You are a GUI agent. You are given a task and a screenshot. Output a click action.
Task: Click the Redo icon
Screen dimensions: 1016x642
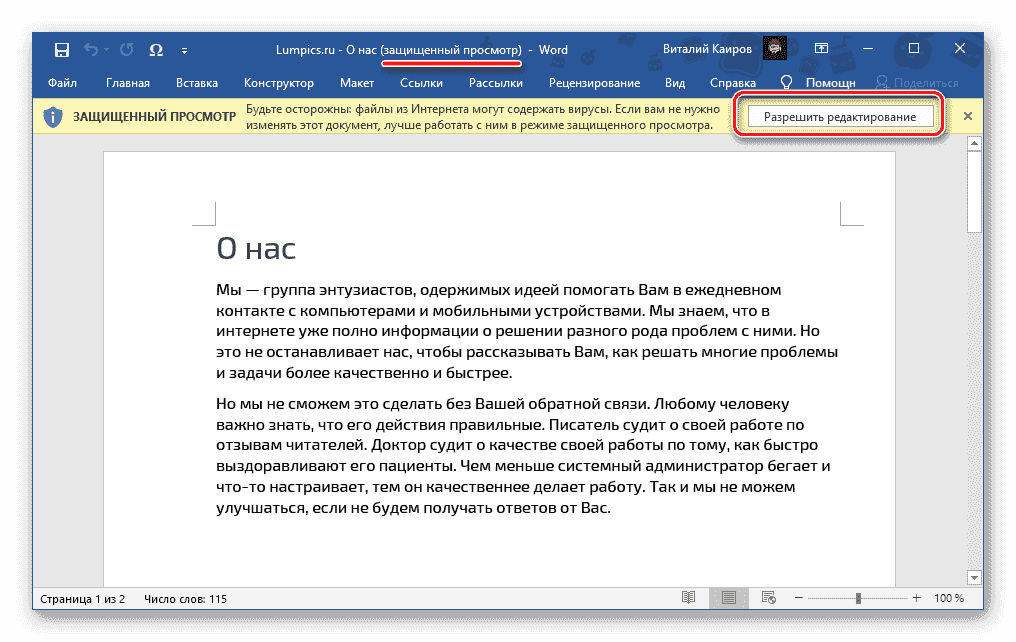point(126,48)
